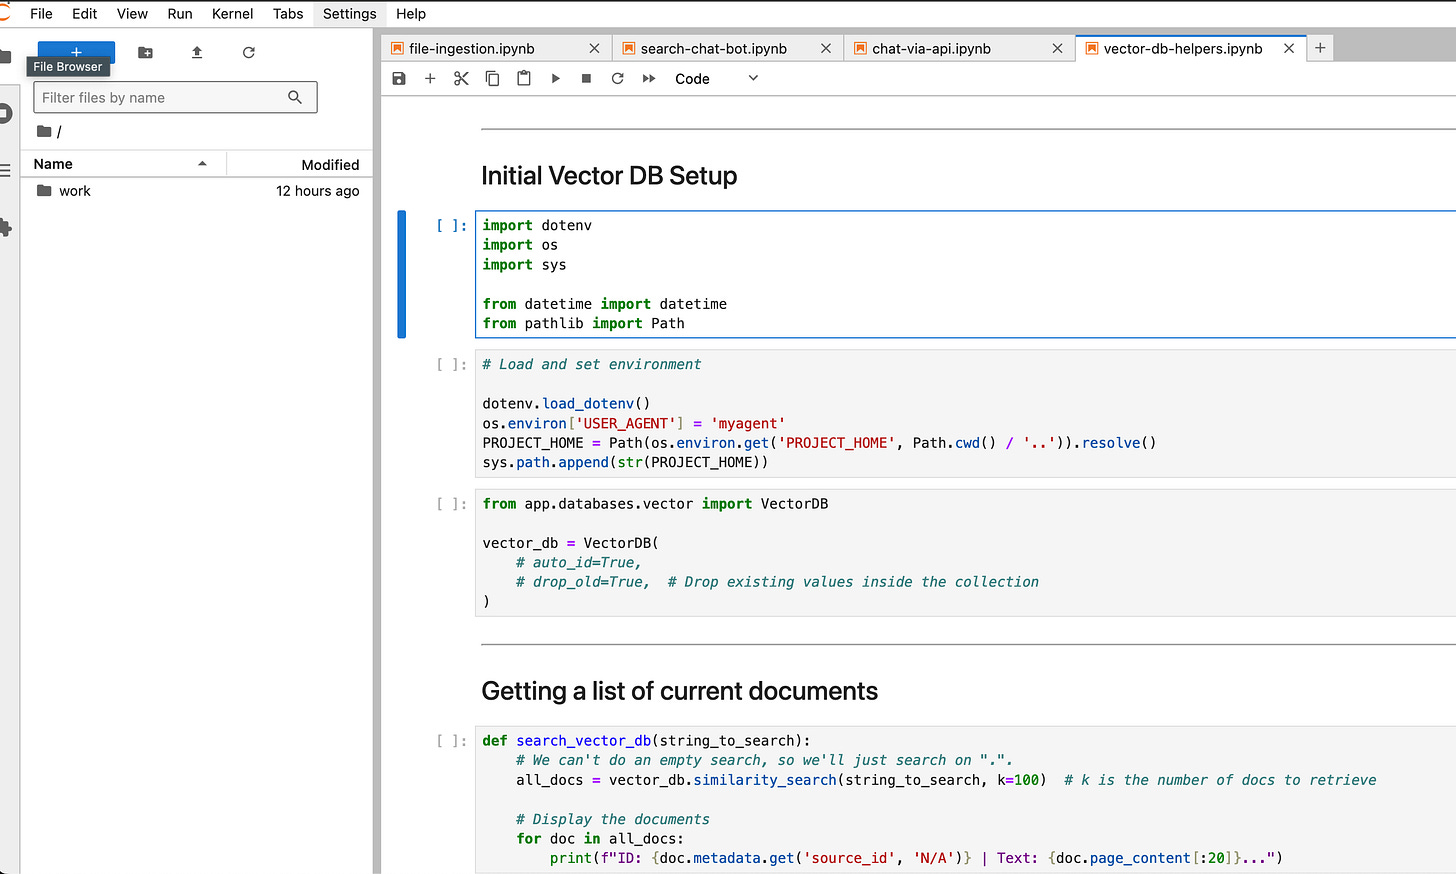Restart kernel and run all cells
The height and width of the screenshot is (874, 1456).
tap(649, 79)
